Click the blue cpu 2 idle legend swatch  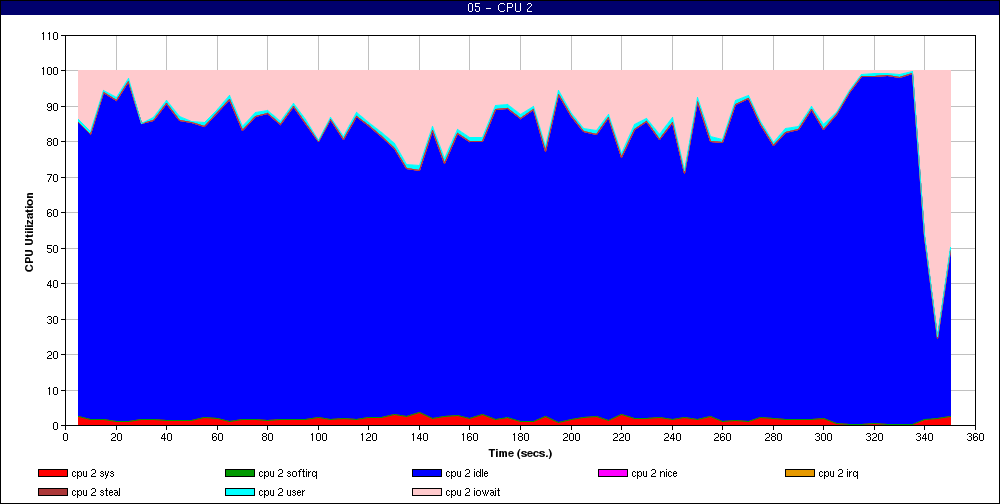click(x=427, y=473)
